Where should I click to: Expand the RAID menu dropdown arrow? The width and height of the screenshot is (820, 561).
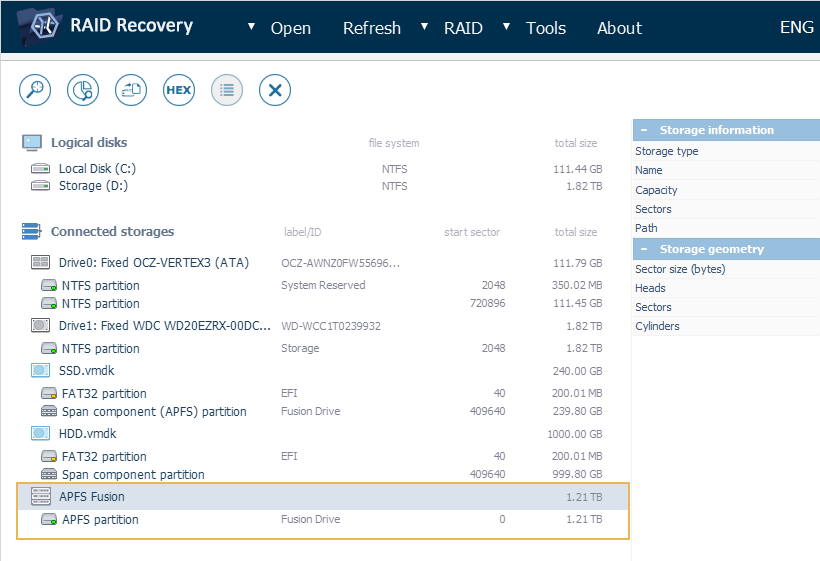click(x=425, y=26)
